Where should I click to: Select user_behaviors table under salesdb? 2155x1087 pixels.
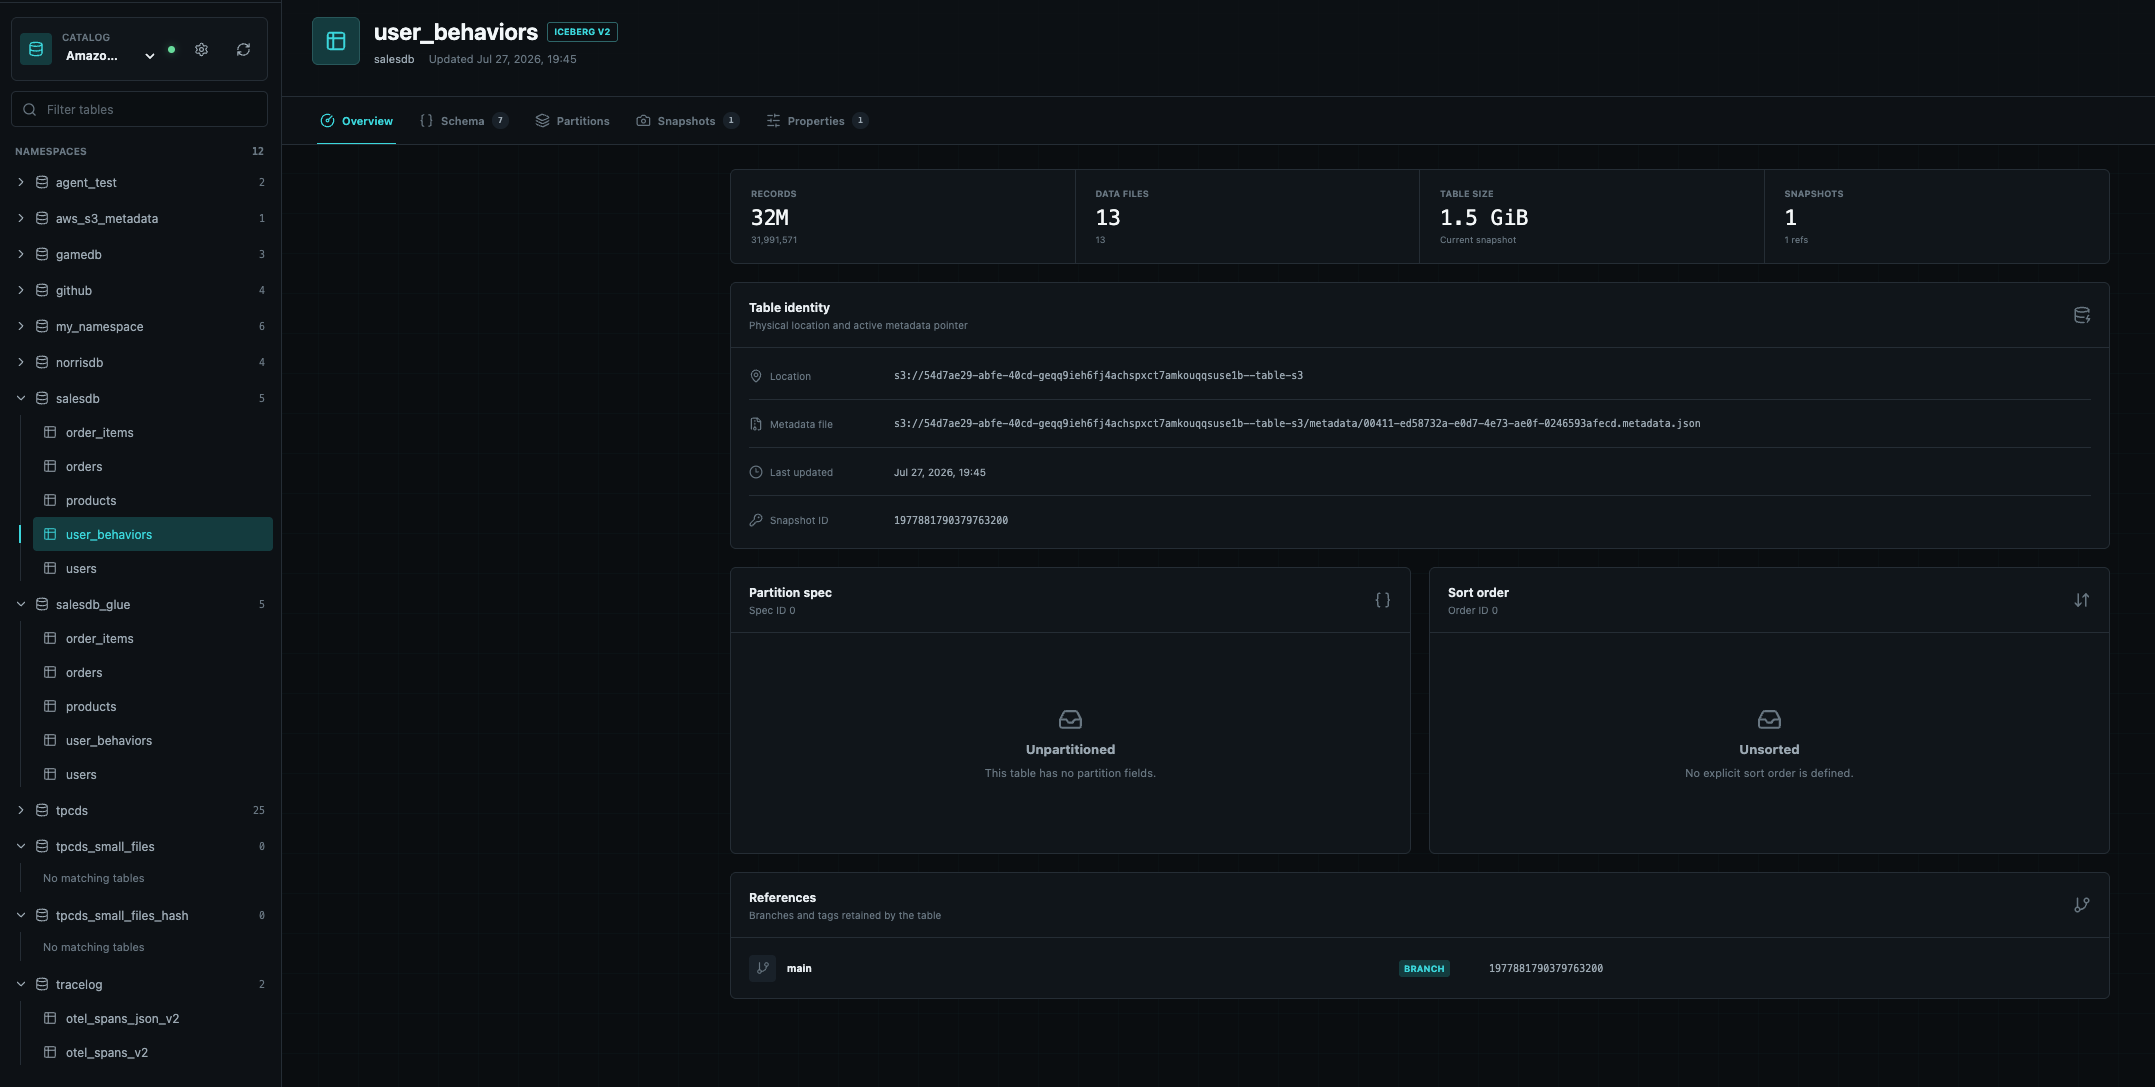coord(153,534)
